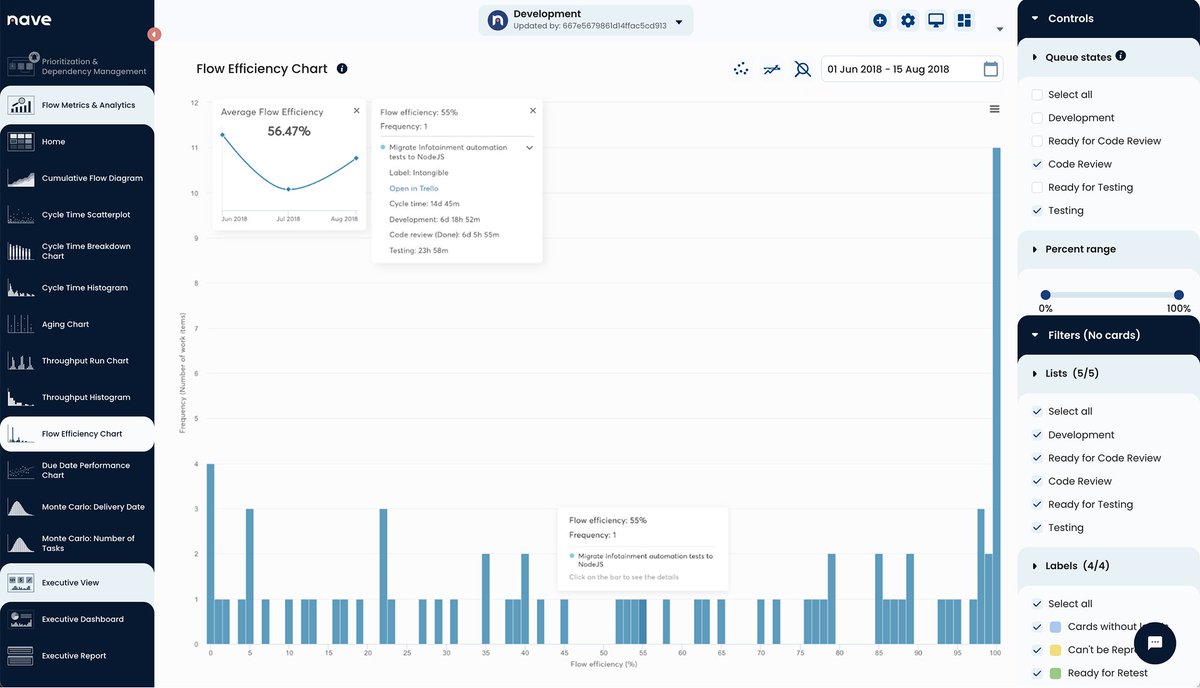Expand the Percent range section
The image size is (1200, 688).
pyautogui.click(x=1033, y=248)
